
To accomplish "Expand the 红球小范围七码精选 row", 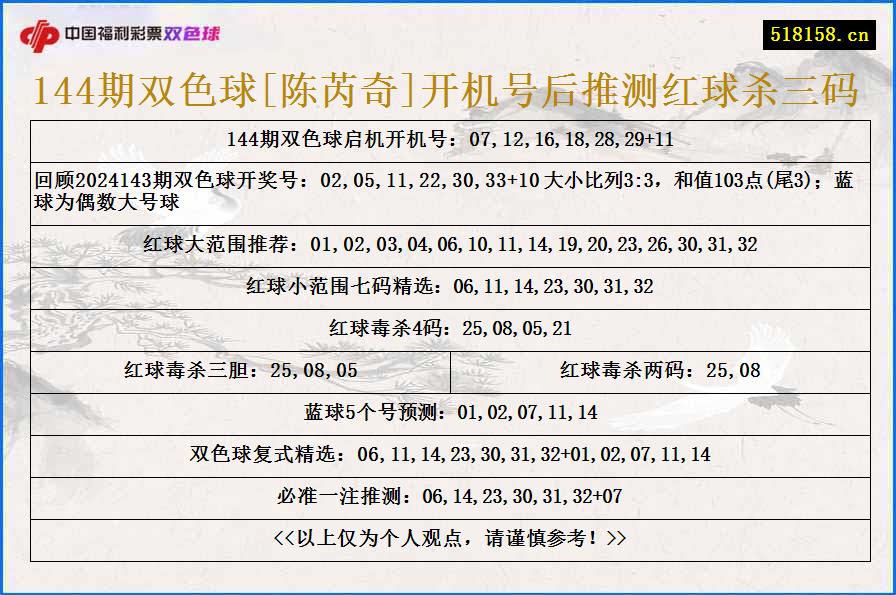I will coord(448,286).
